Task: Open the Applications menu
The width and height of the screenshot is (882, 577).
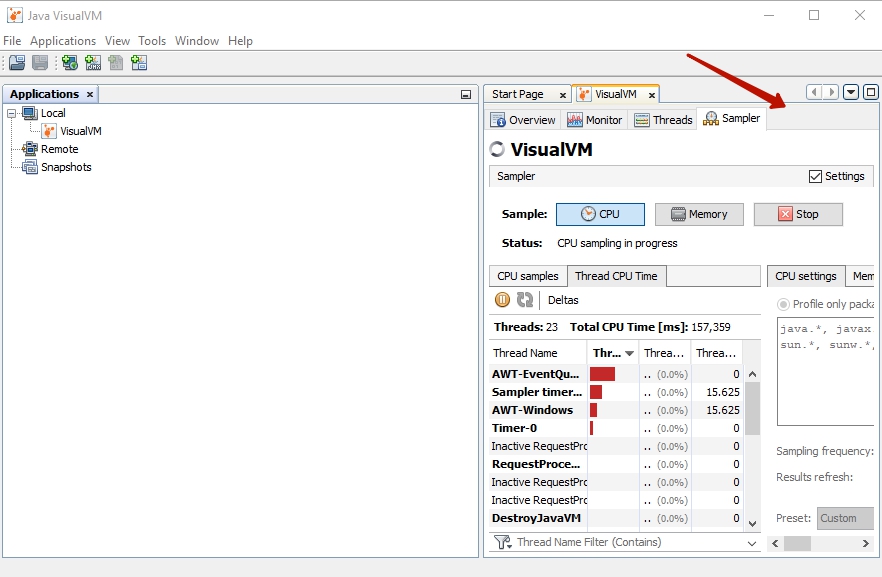Action: click(63, 41)
